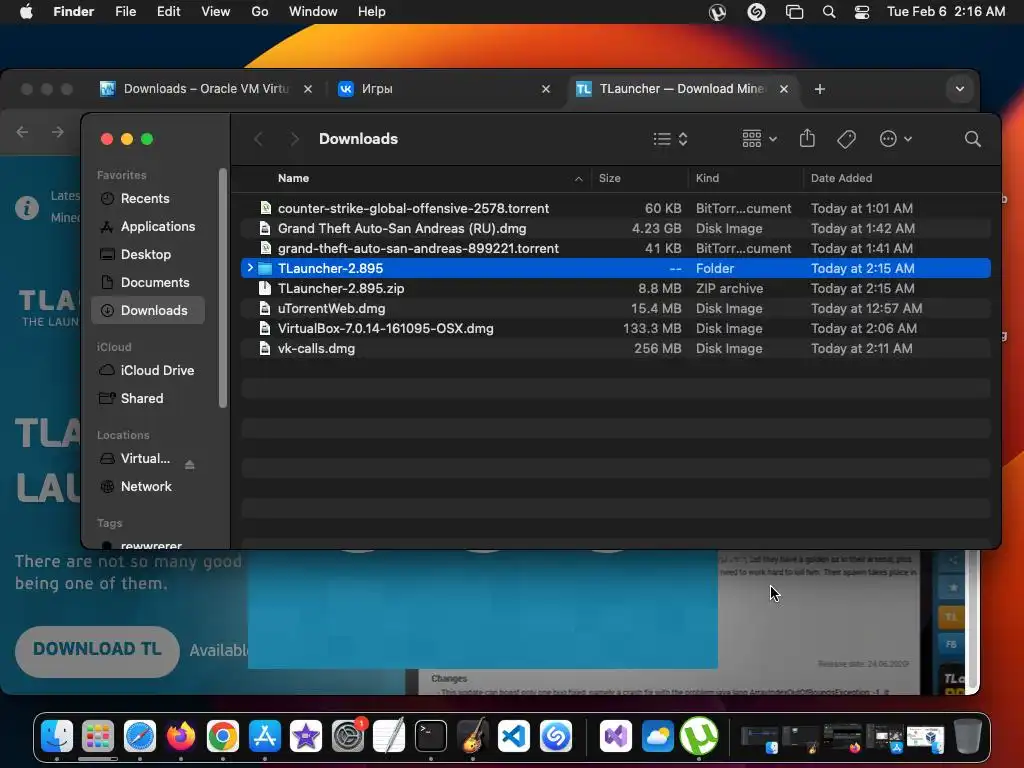Open Launchpad in the Dock
Image resolution: width=1024 pixels, height=768 pixels.
[x=98, y=736]
